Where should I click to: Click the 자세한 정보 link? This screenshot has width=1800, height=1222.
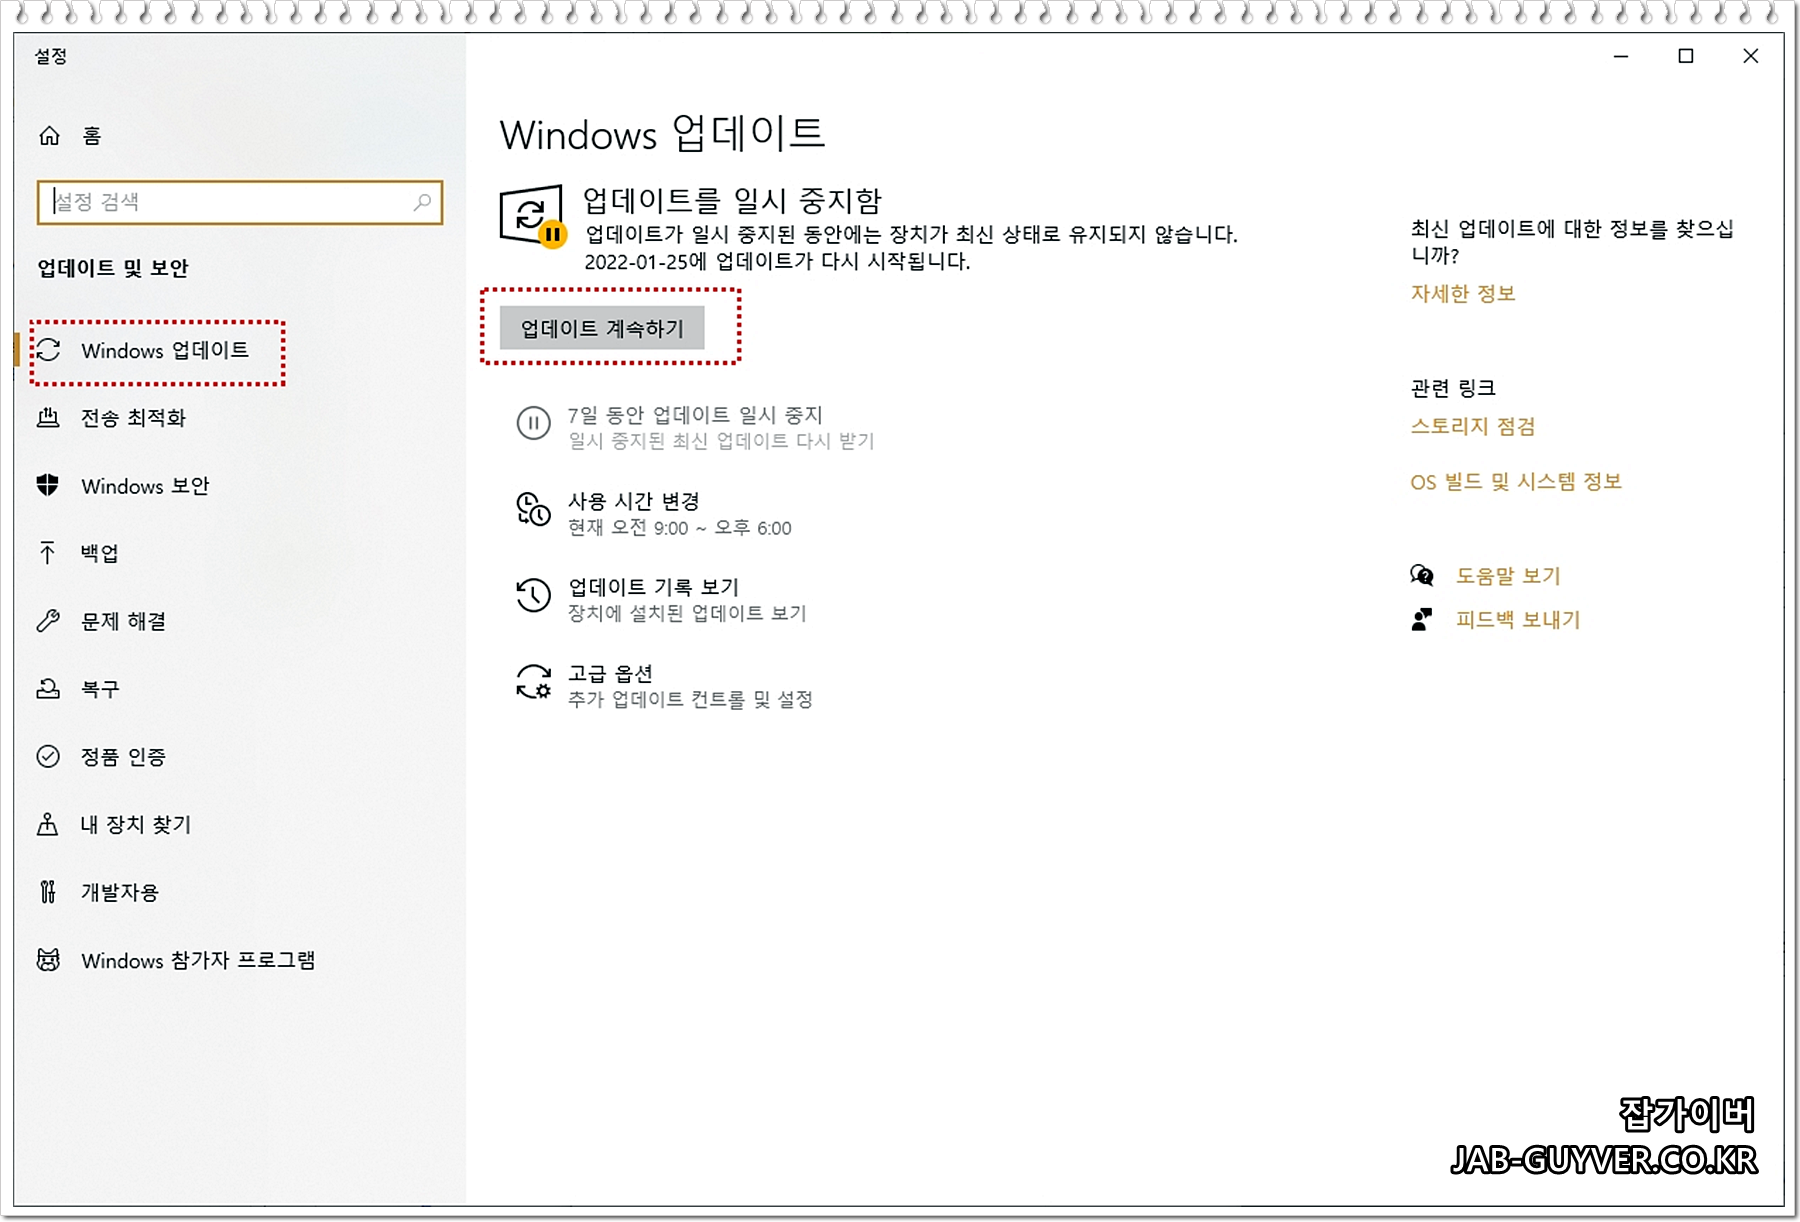[1463, 294]
